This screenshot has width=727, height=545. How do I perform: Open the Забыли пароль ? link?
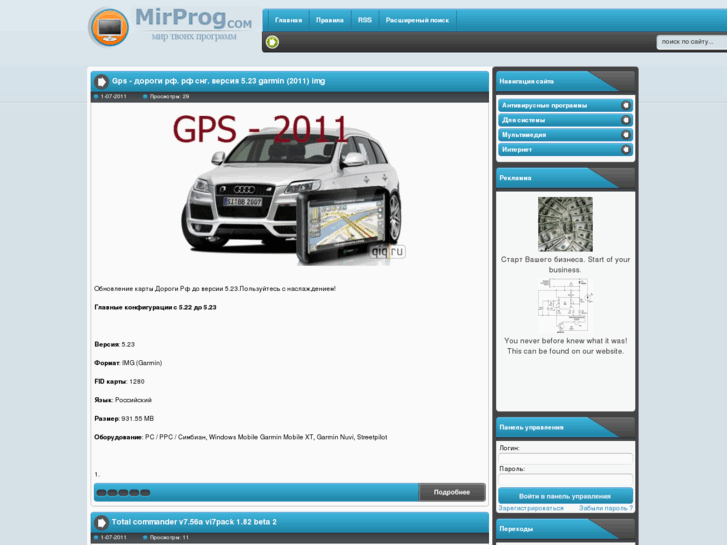pyautogui.click(x=606, y=508)
